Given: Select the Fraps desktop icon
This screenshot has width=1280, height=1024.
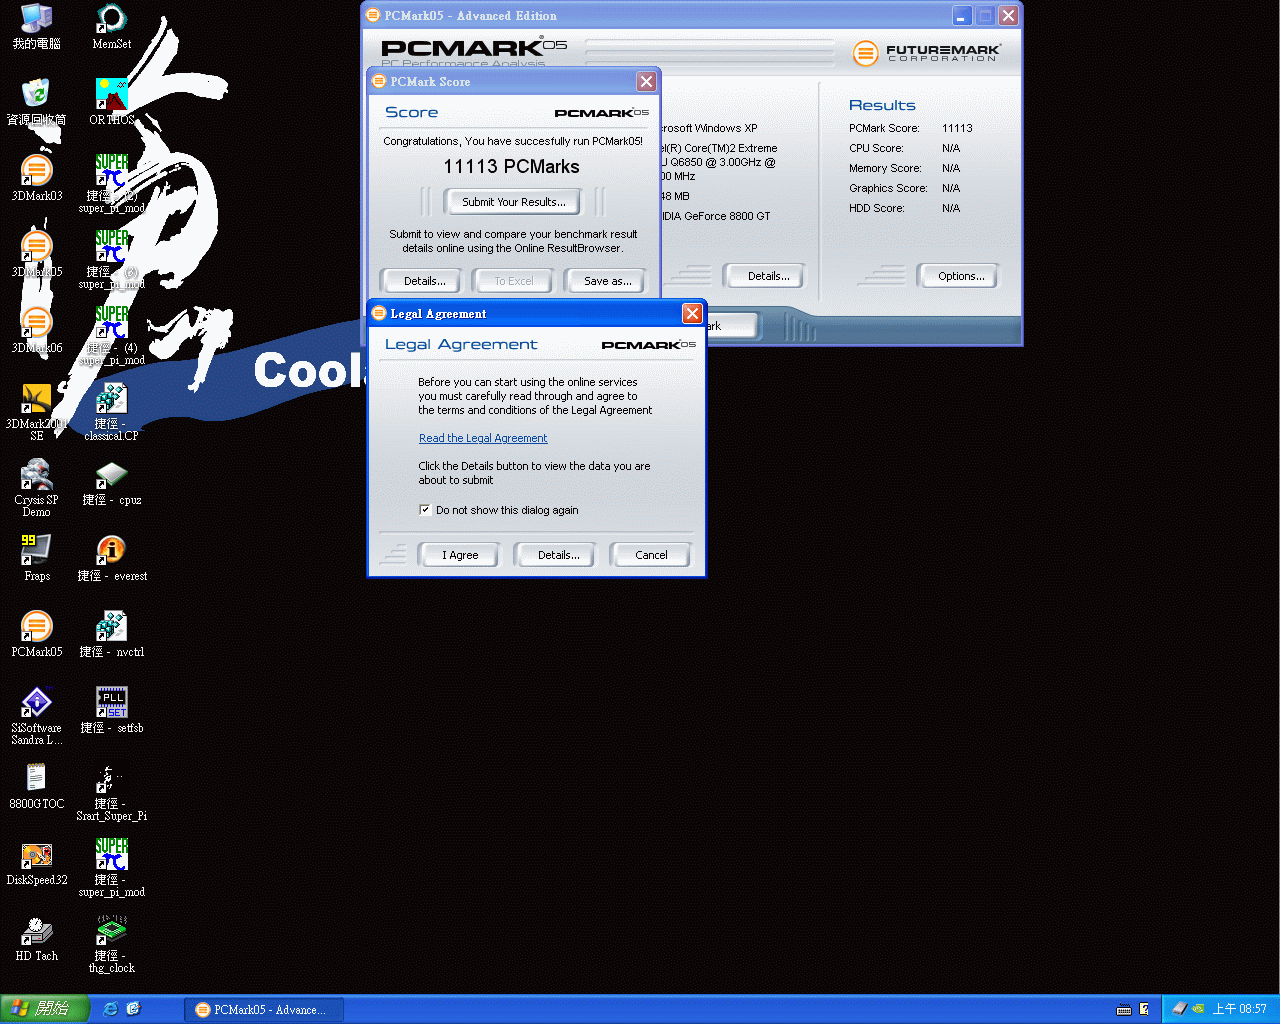Looking at the screenshot, I should coord(37,558).
